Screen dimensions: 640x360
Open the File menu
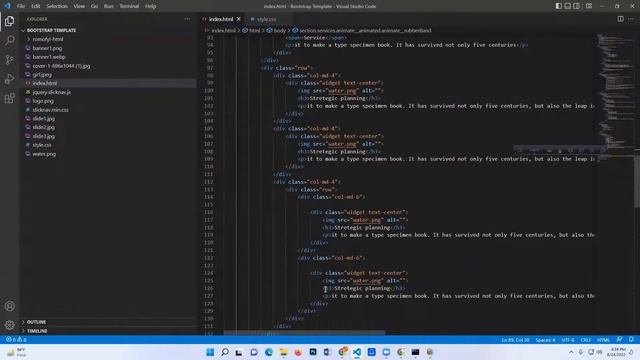21,6
